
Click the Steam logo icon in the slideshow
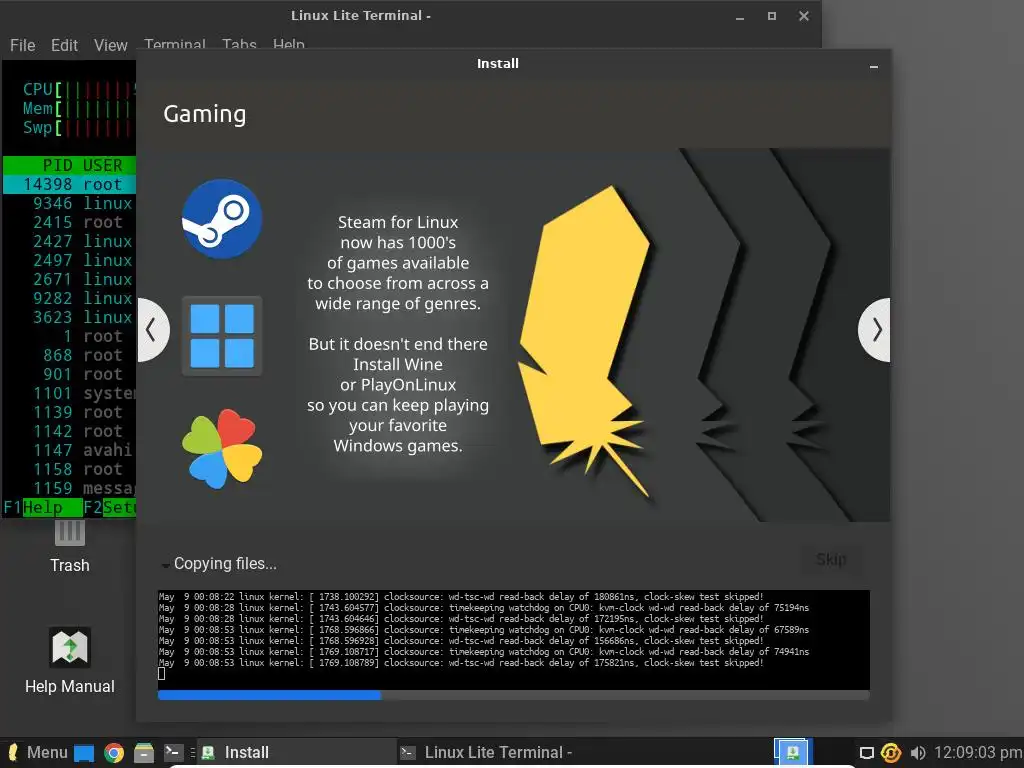point(221,219)
